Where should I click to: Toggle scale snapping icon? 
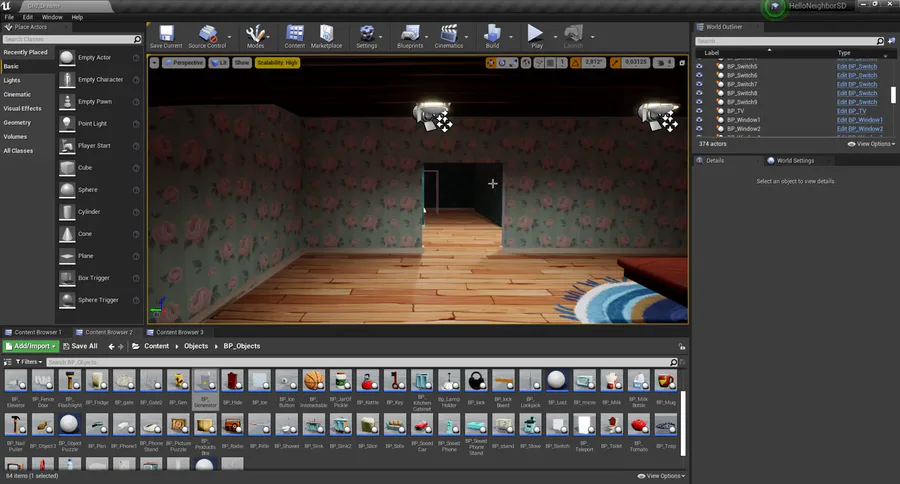615,63
